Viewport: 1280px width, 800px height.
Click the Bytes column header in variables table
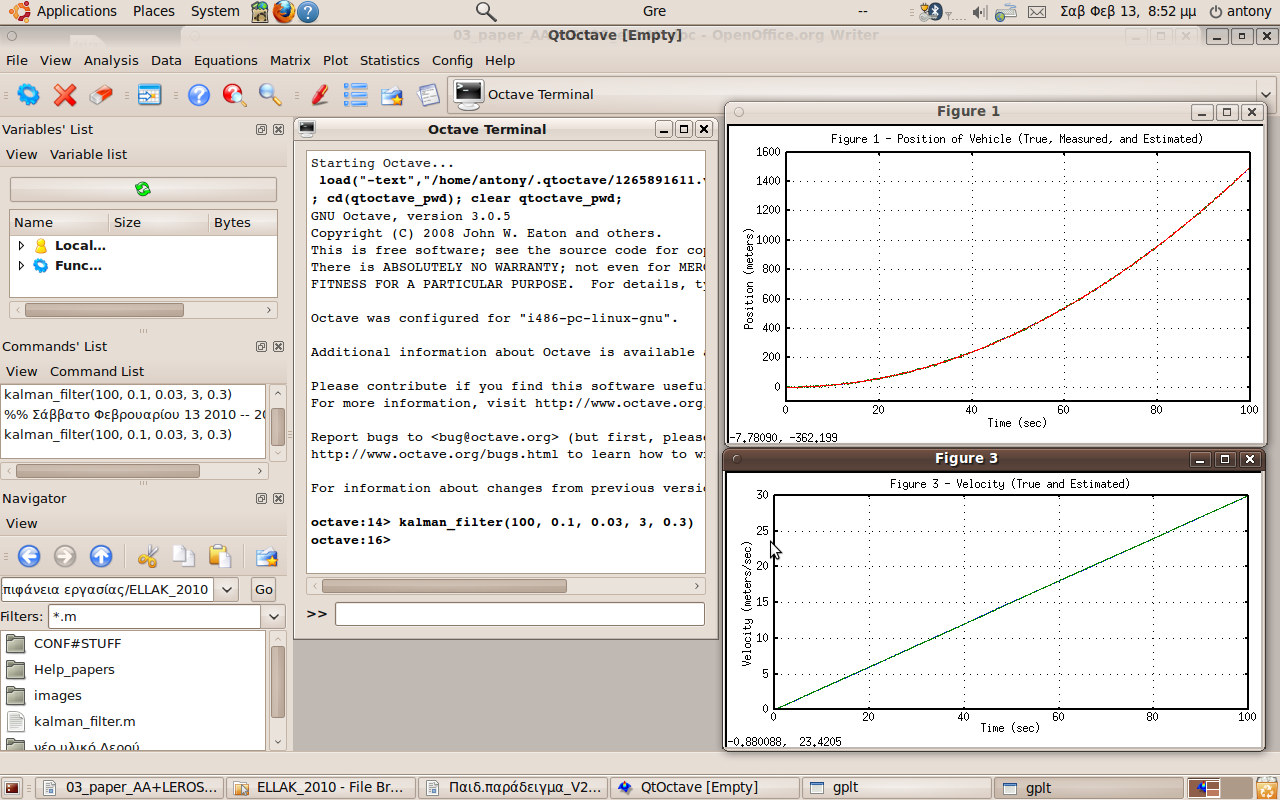click(x=243, y=222)
